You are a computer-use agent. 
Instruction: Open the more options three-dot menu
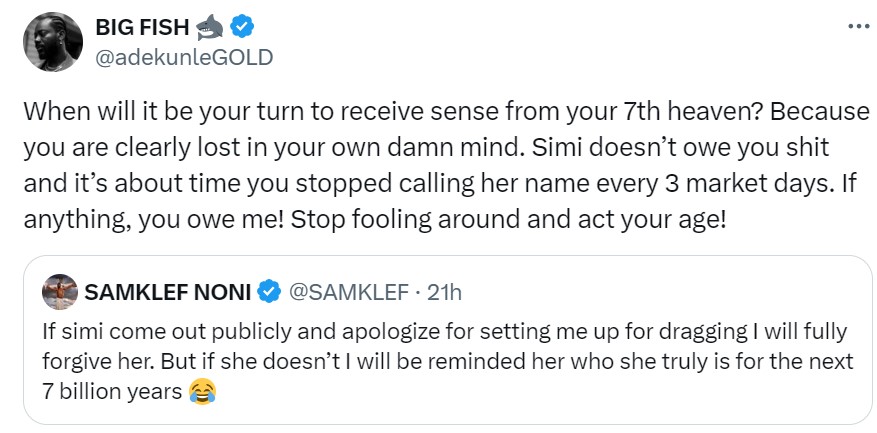coord(856,26)
